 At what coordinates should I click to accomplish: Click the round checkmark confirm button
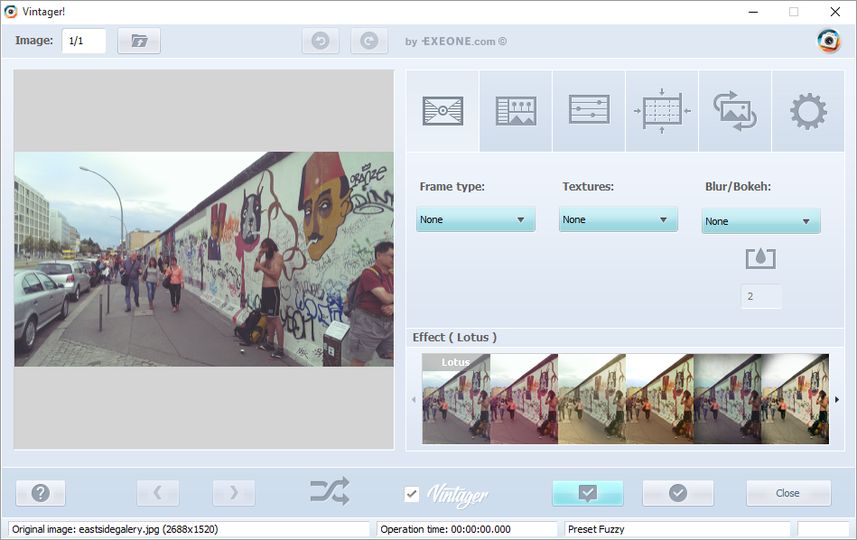click(x=678, y=493)
